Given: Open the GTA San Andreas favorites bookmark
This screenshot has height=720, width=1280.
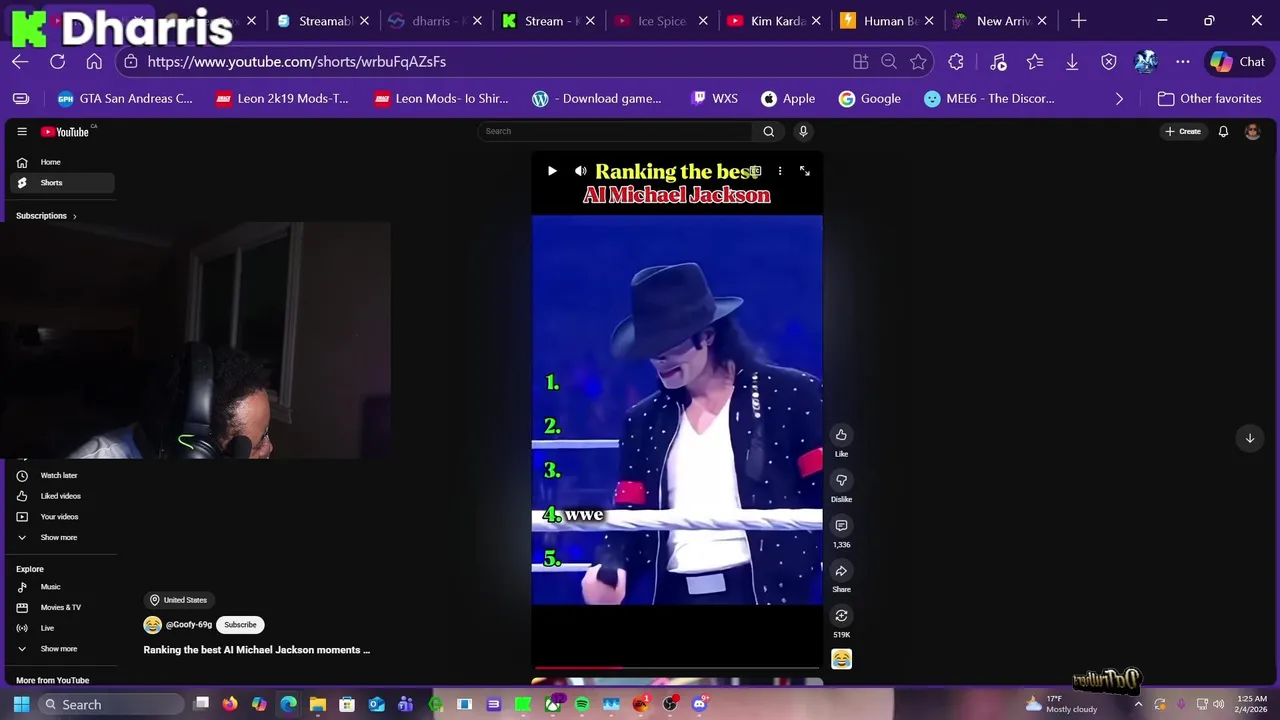Looking at the screenshot, I should point(125,98).
